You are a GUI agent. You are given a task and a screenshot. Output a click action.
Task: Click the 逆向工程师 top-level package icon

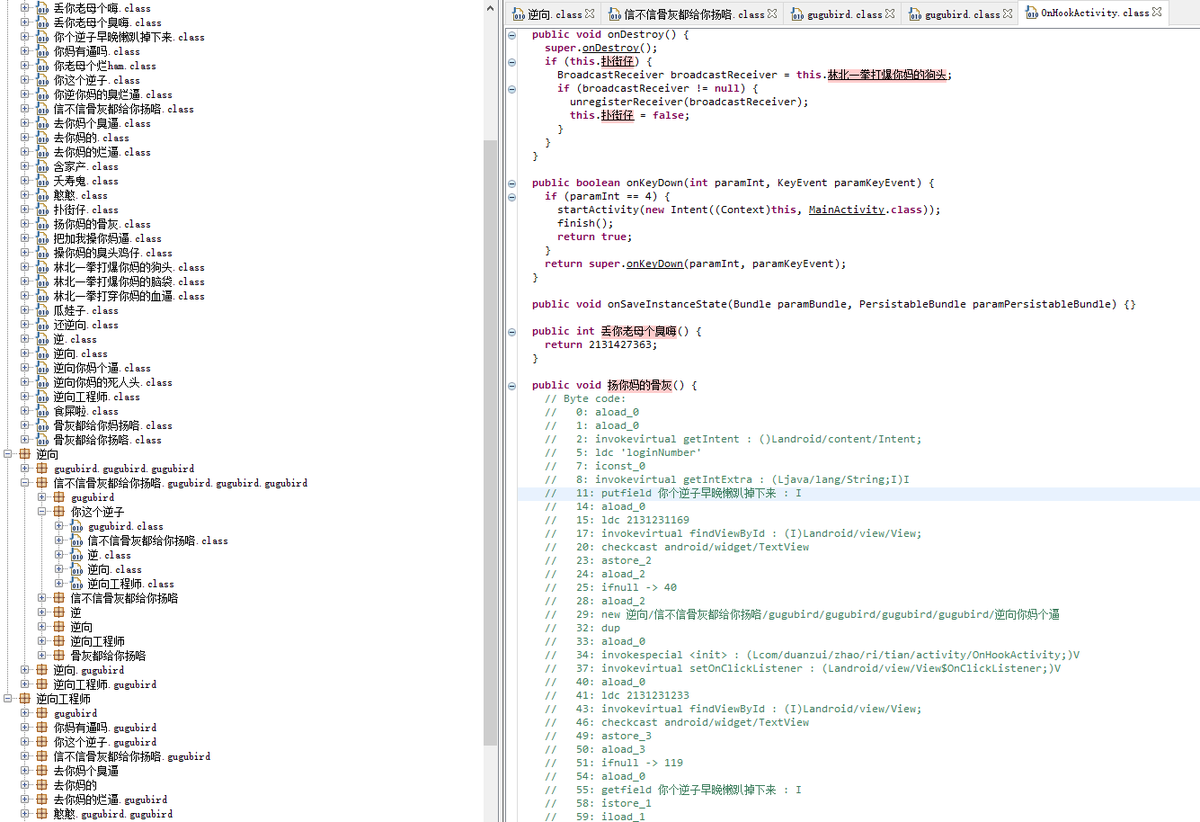(x=25, y=699)
